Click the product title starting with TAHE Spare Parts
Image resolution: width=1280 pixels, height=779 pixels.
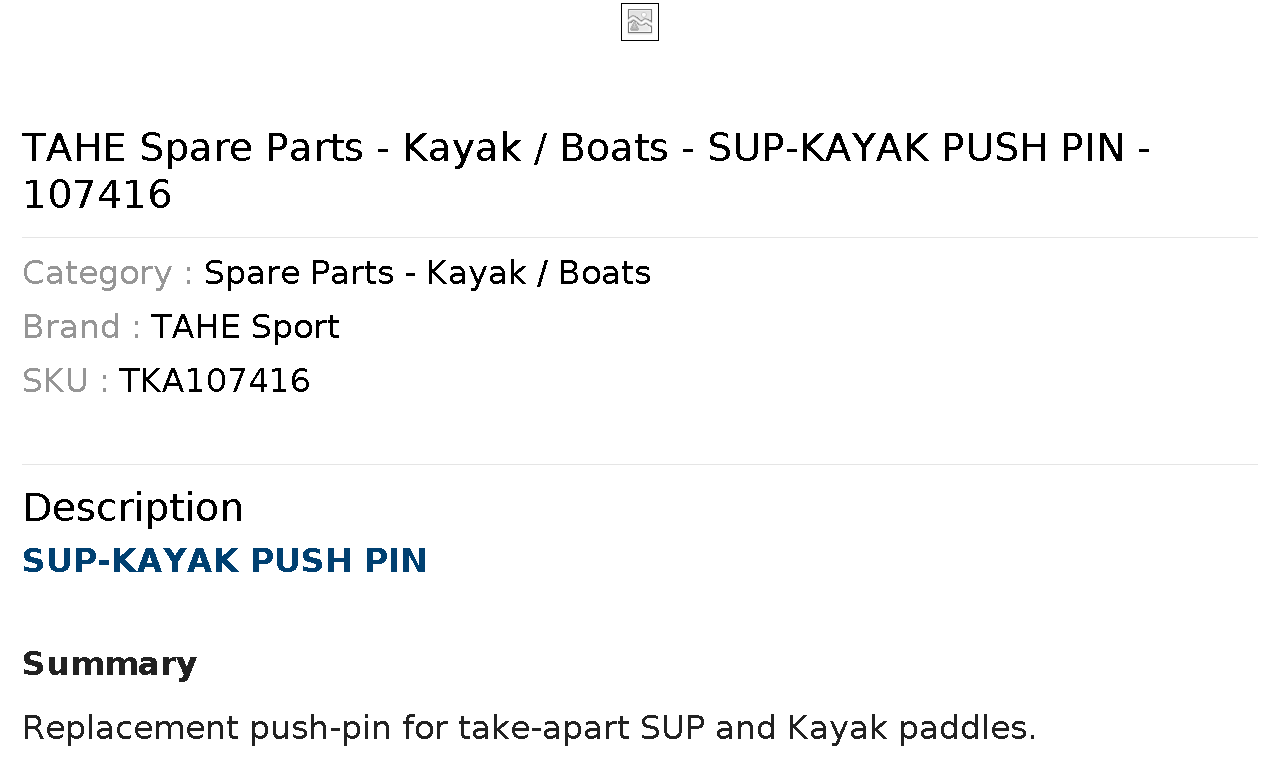586,171
